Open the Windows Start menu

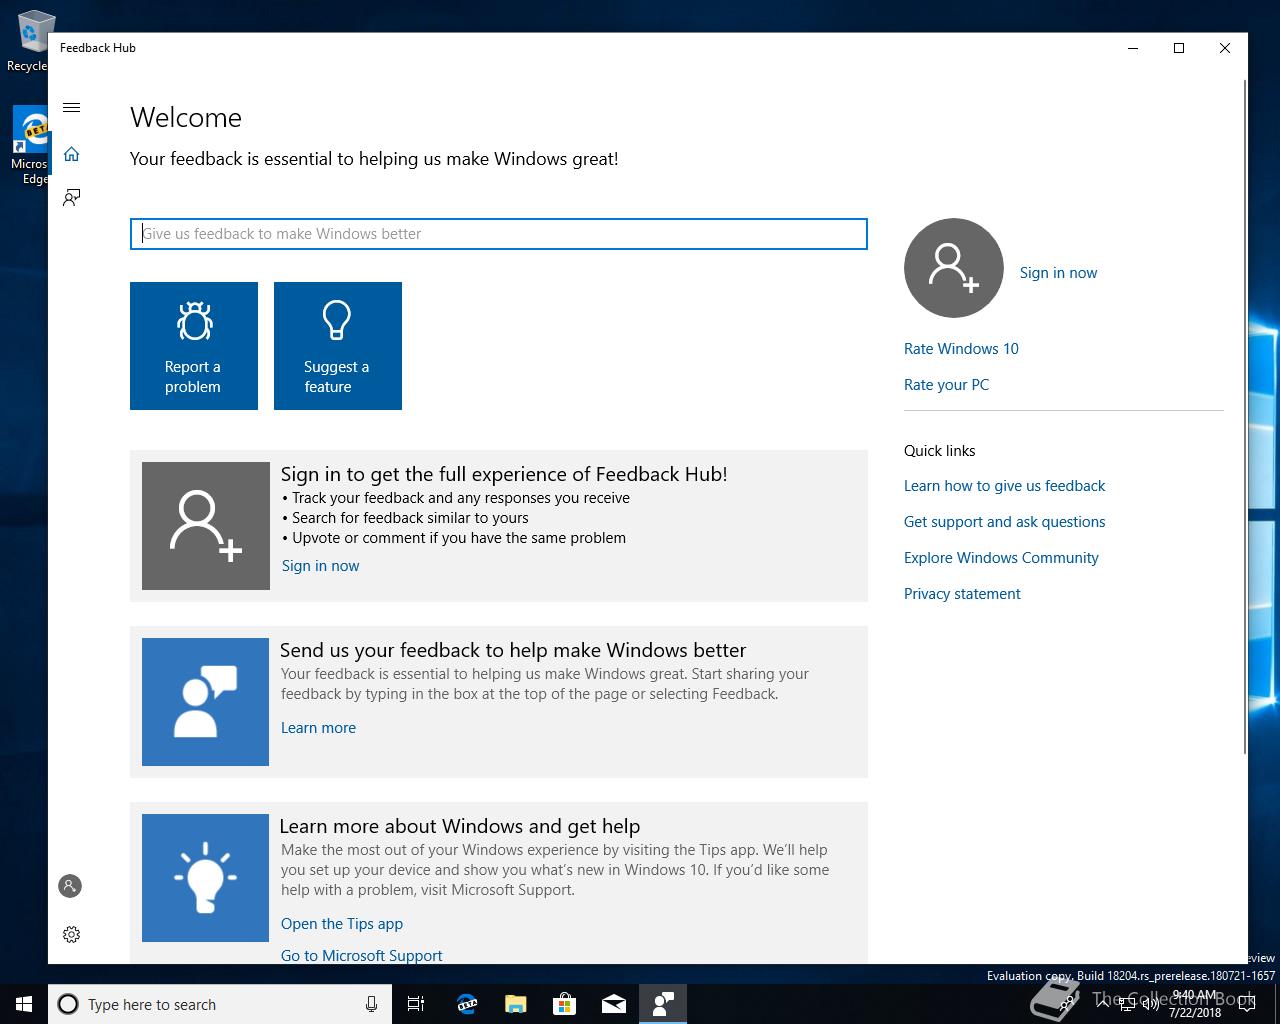point(24,1004)
